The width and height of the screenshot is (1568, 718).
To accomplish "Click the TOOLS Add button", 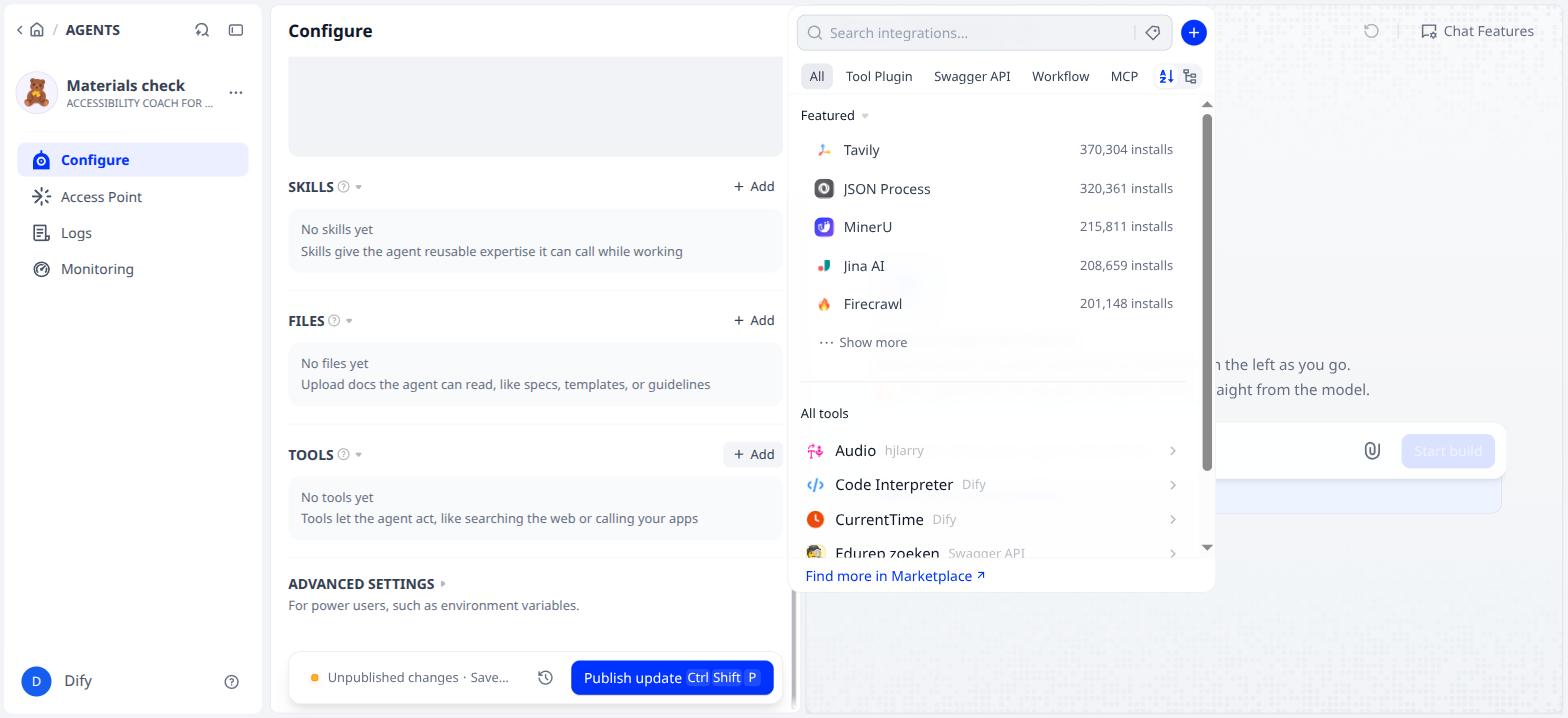I will 753,454.
